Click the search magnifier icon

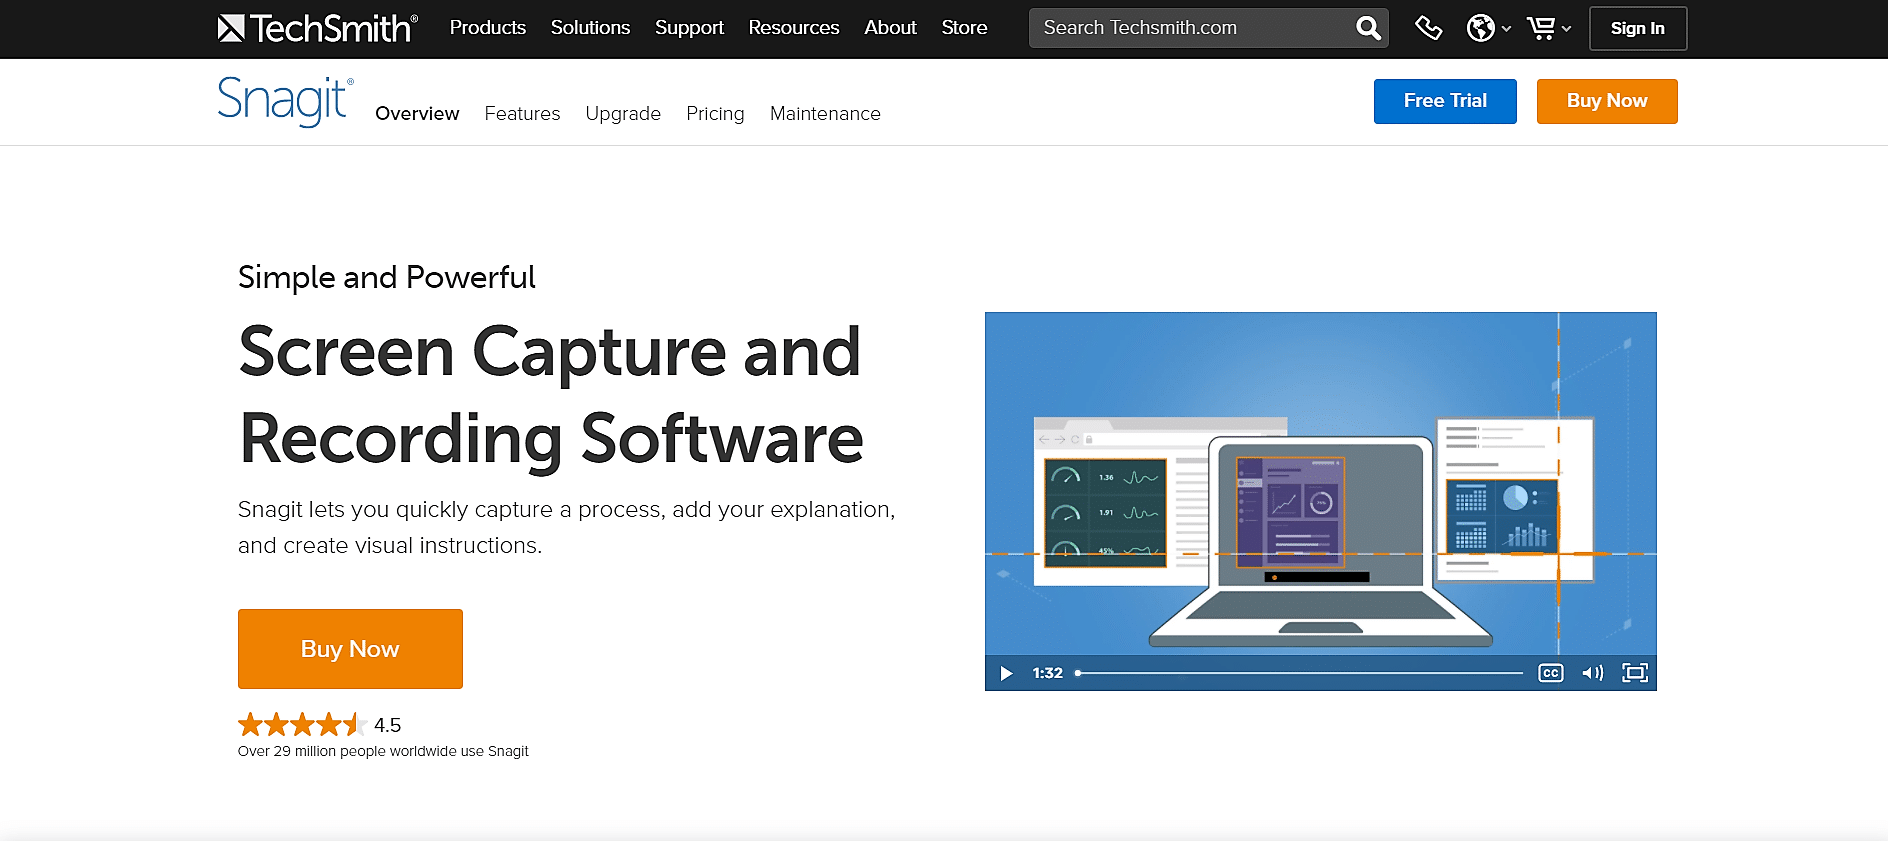tap(1368, 28)
